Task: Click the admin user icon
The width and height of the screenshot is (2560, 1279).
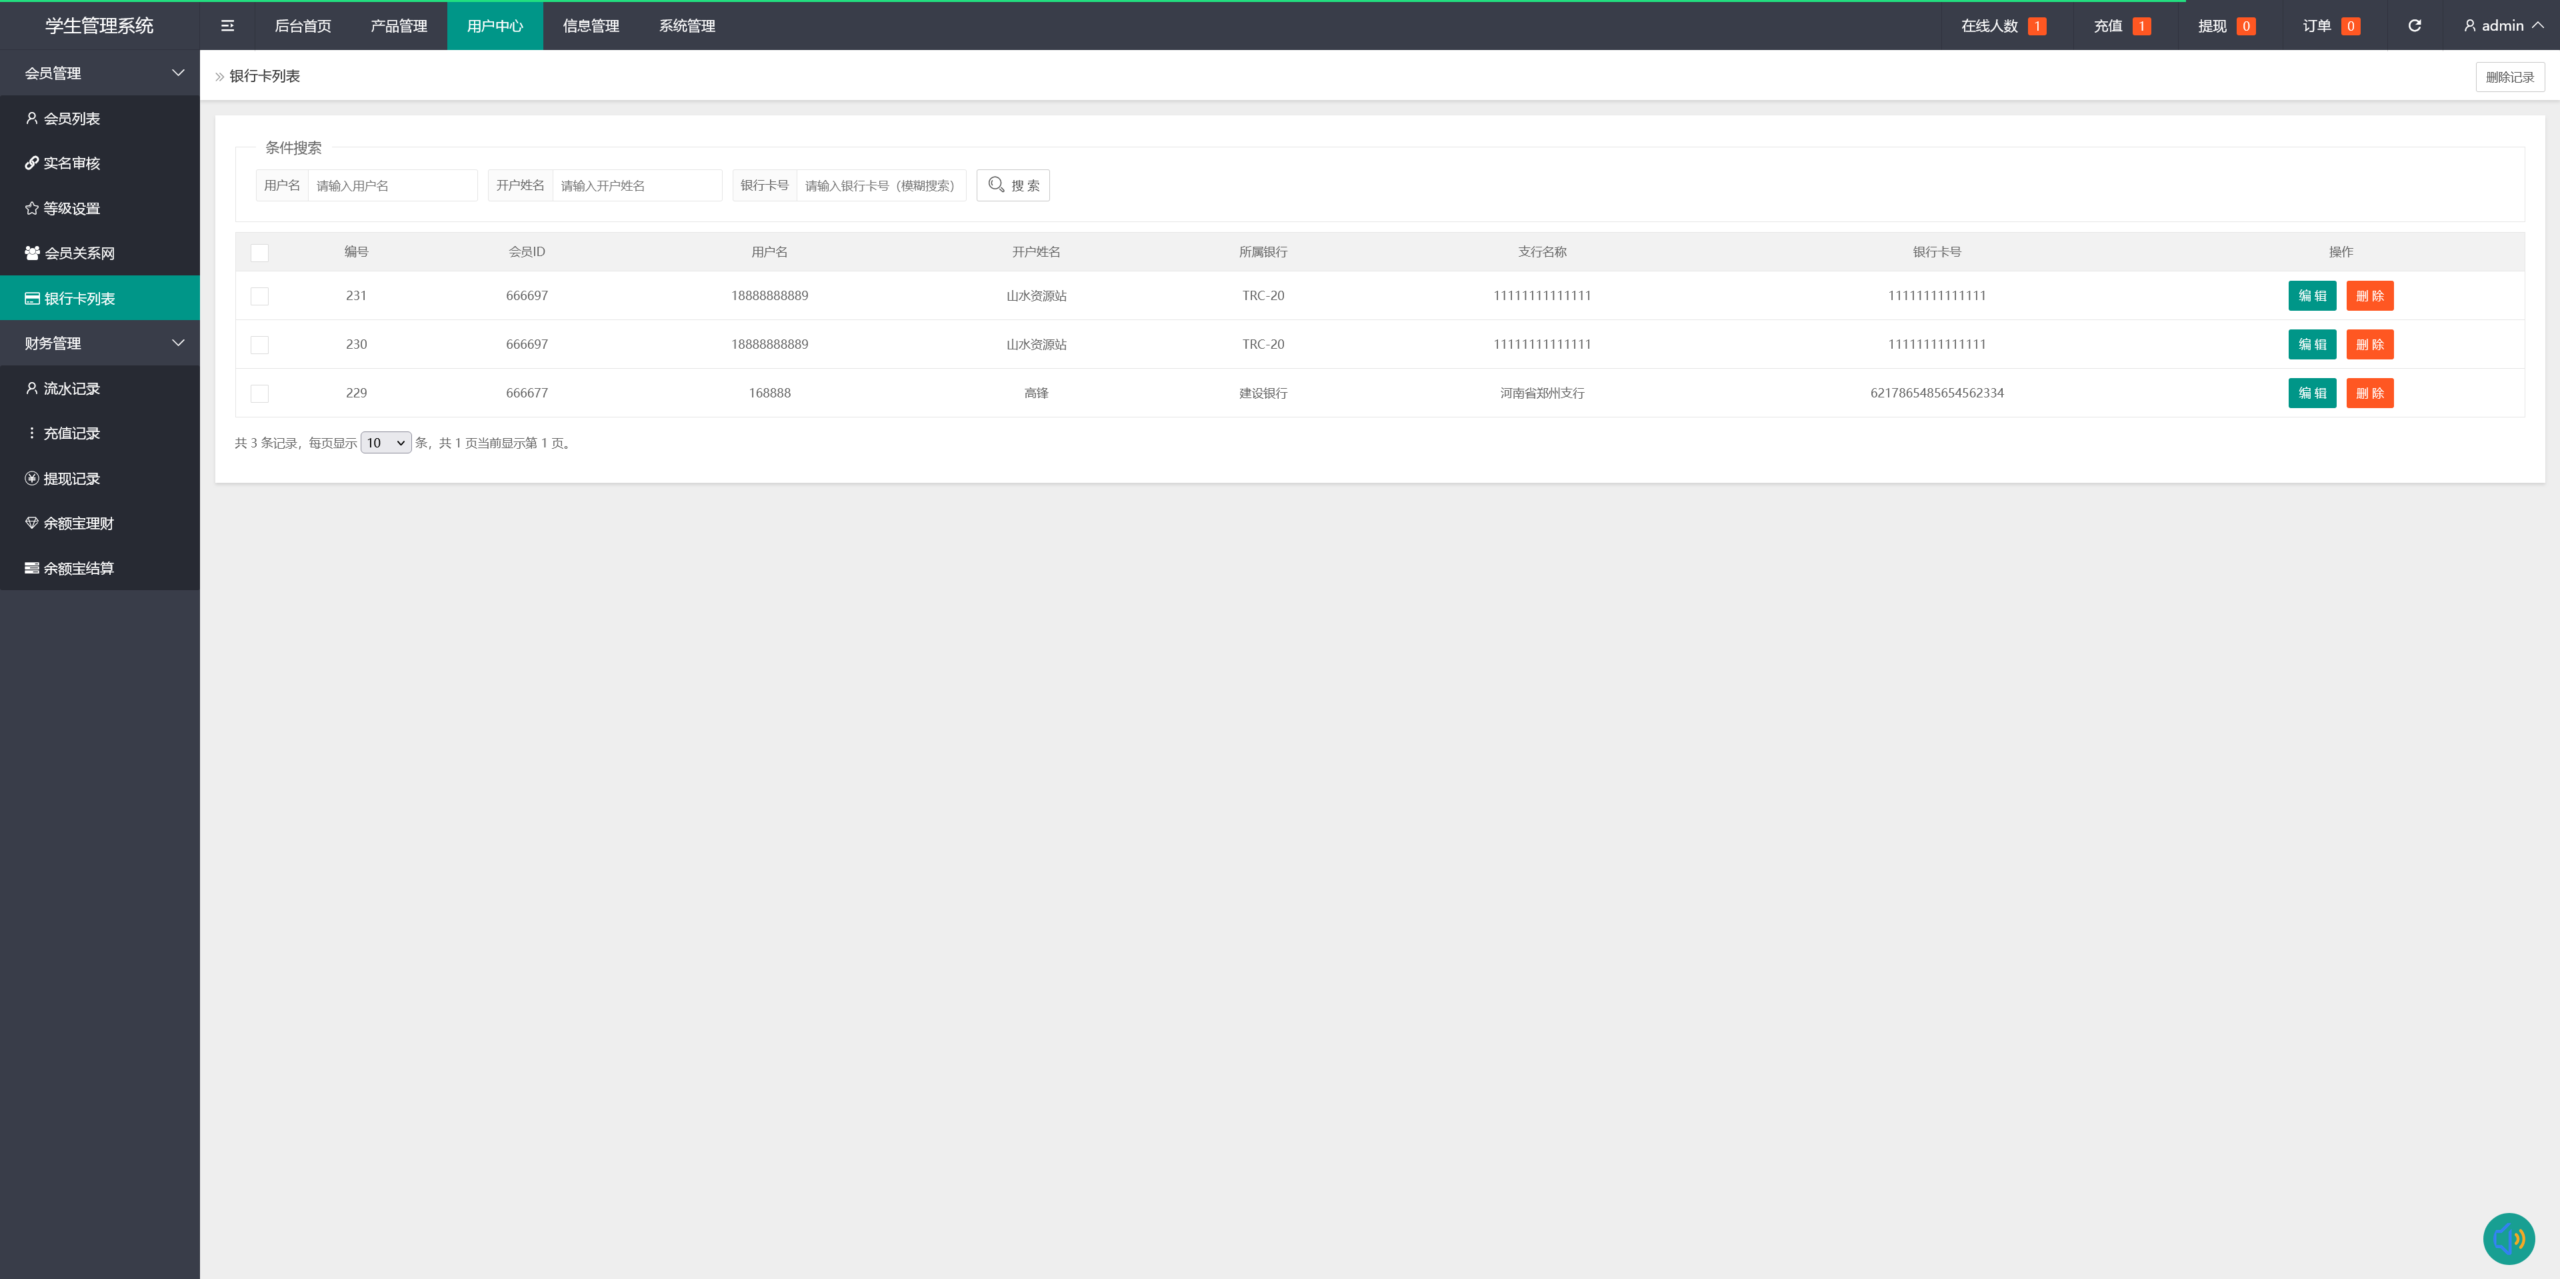Action: [2470, 26]
